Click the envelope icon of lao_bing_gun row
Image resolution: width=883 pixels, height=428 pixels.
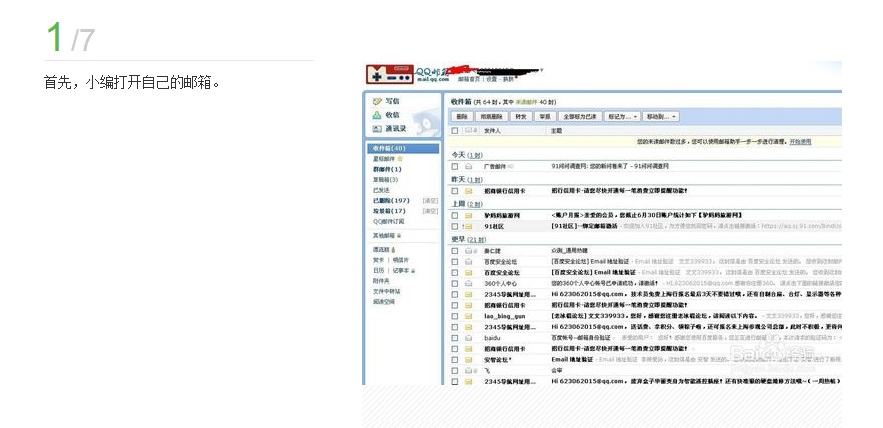[x=469, y=316]
